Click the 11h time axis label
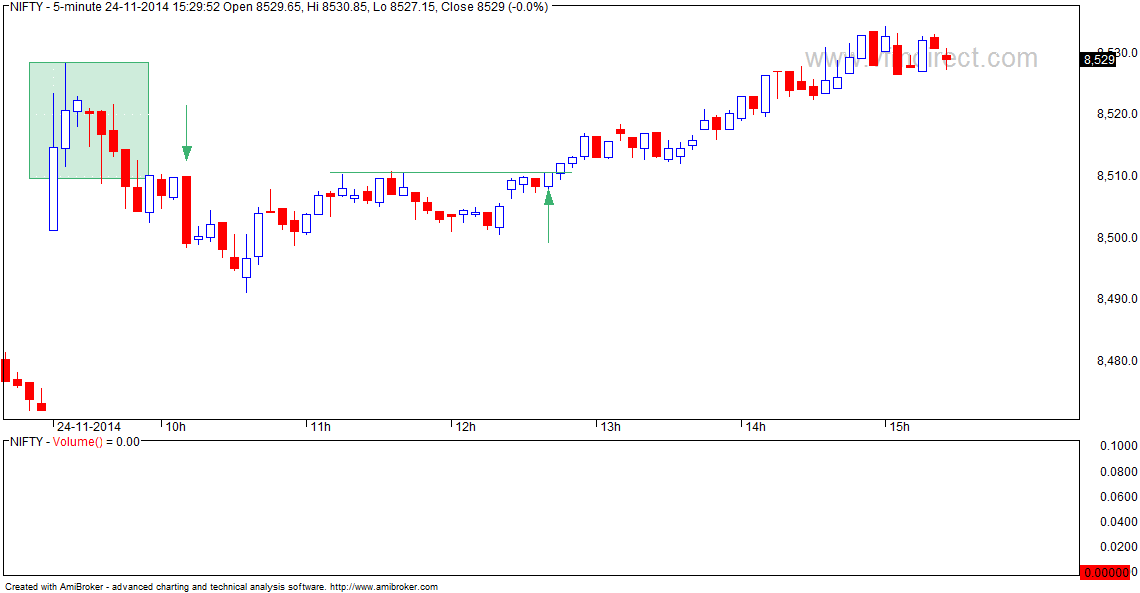The image size is (1140, 593). point(321,427)
